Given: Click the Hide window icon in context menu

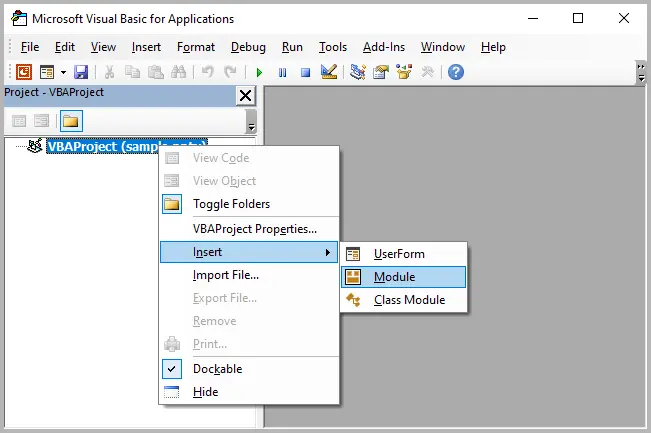Looking at the screenshot, I should click(x=171, y=392).
